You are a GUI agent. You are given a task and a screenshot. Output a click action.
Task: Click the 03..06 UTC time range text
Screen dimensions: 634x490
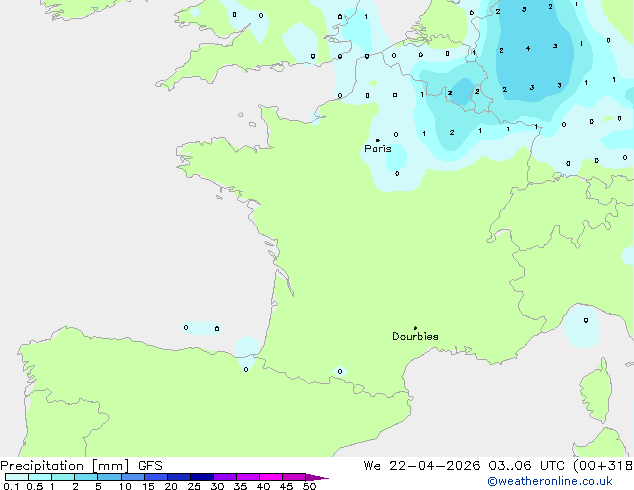(x=526, y=466)
